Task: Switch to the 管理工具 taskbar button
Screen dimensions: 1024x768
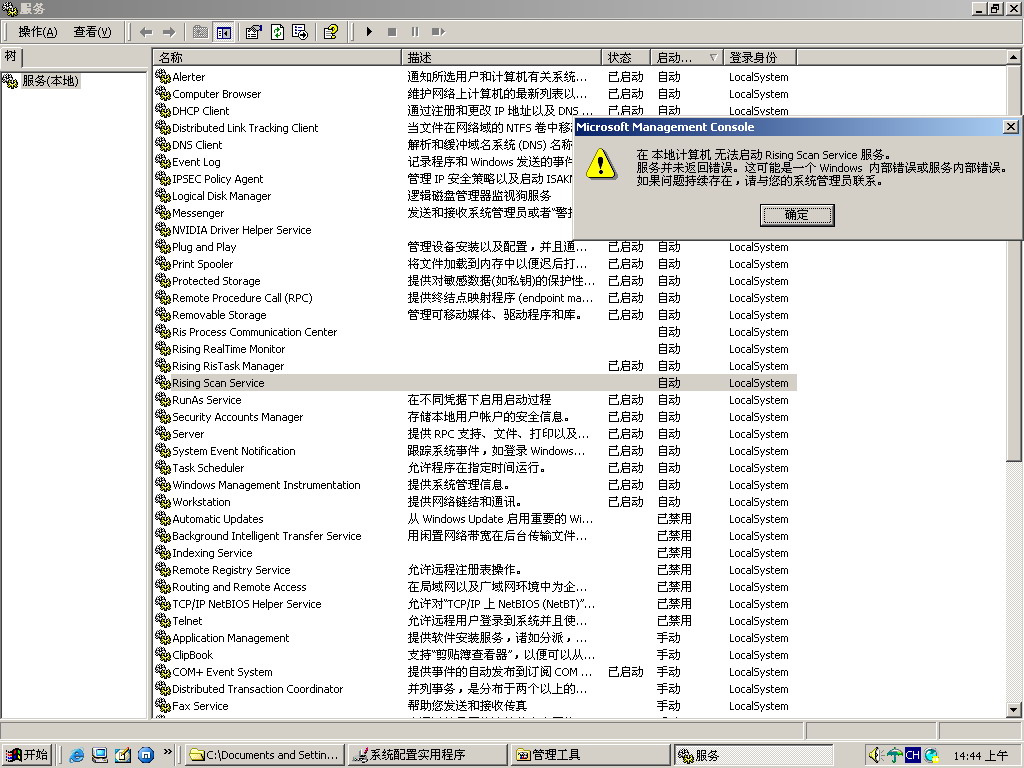Action: pyautogui.click(x=590, y=755)
